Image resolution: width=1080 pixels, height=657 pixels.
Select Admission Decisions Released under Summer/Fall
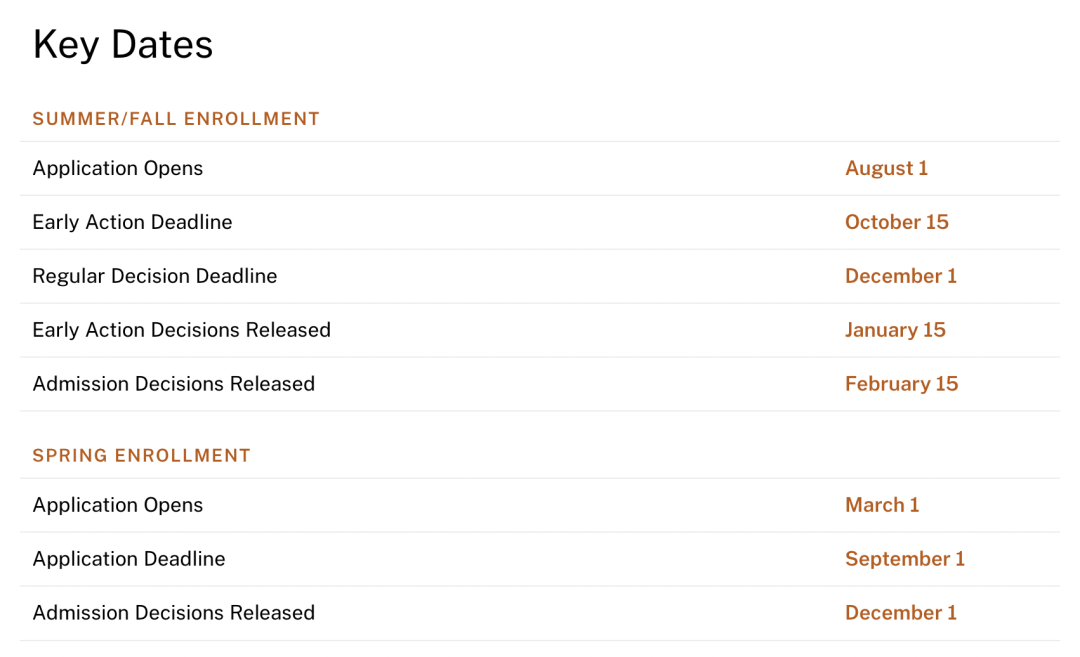[174, 384]
